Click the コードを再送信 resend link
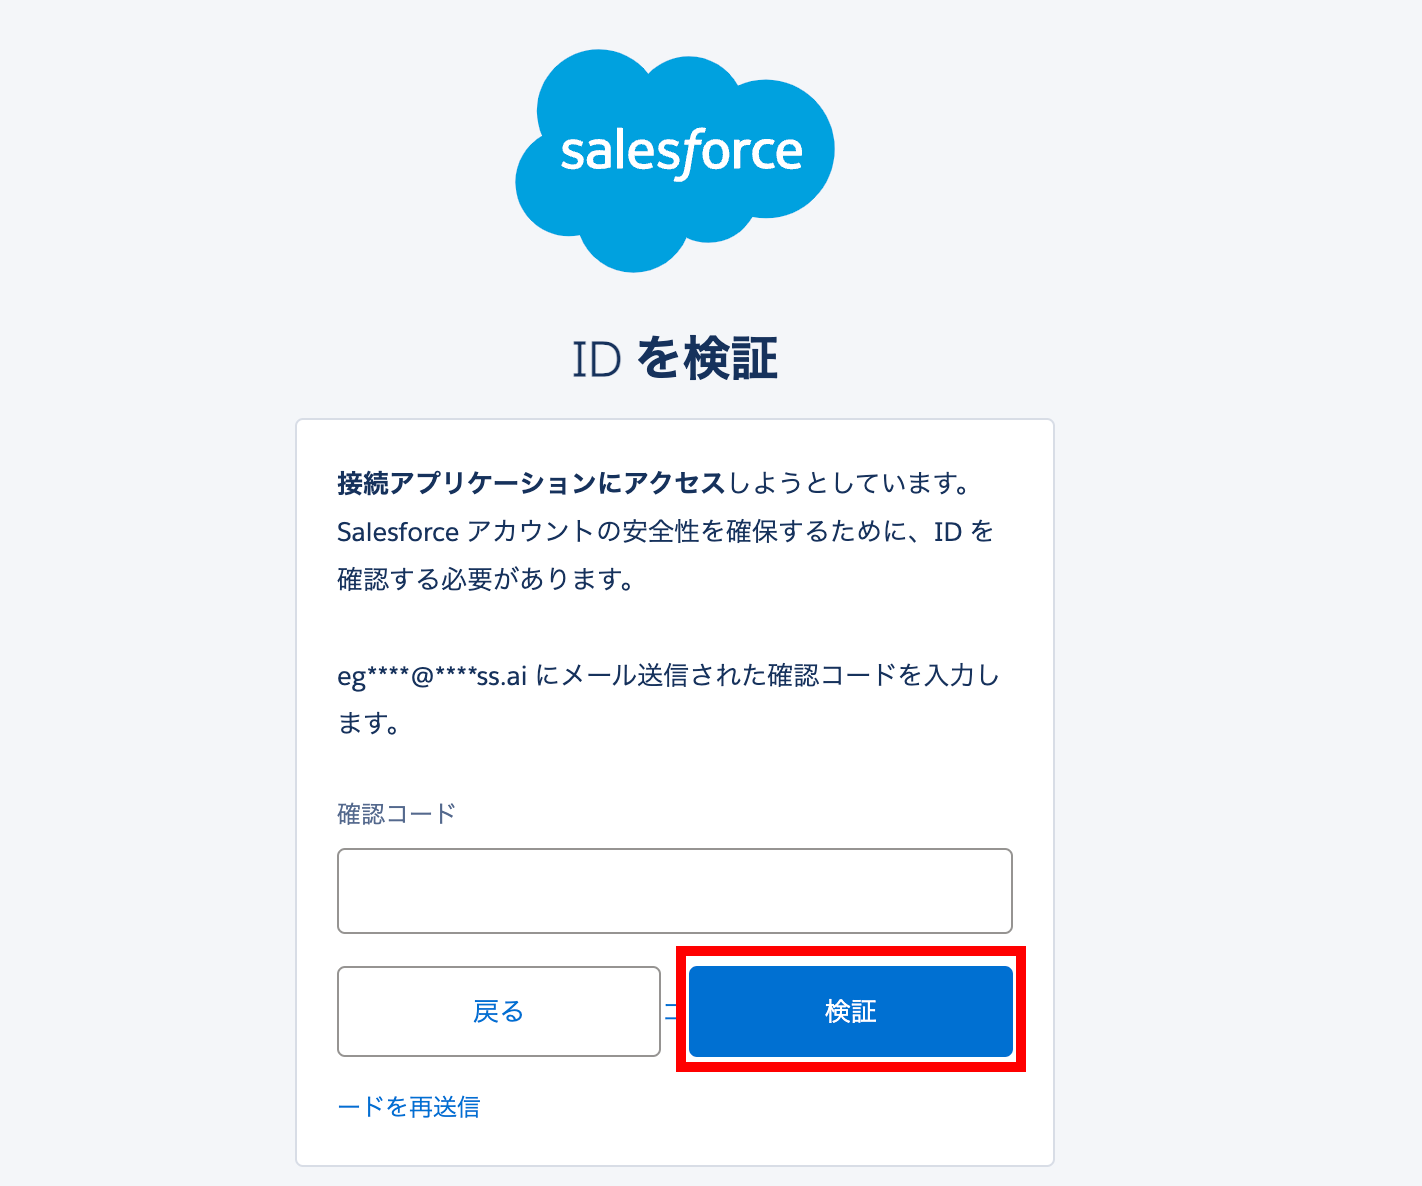Viewport: 1422px width, 1186px height. pos(409,1107)
